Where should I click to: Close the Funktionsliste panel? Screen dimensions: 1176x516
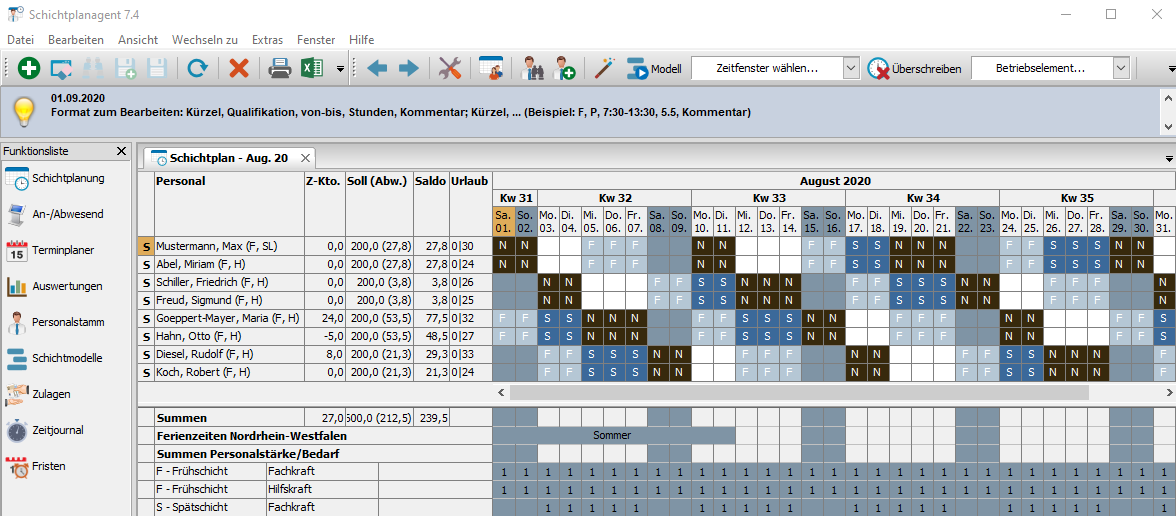(122, 152)
